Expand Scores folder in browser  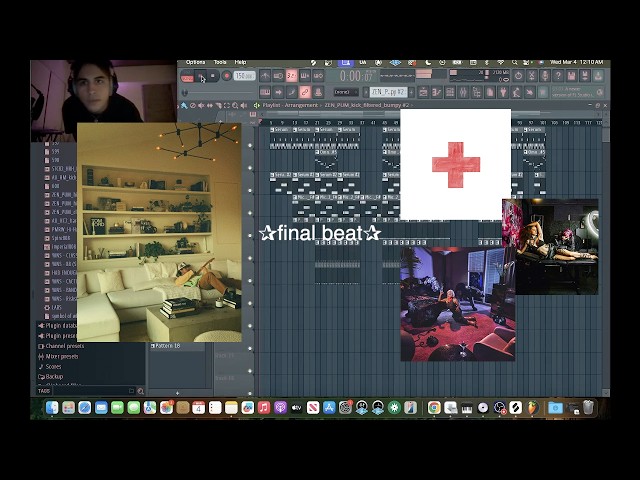coord(49,367)
